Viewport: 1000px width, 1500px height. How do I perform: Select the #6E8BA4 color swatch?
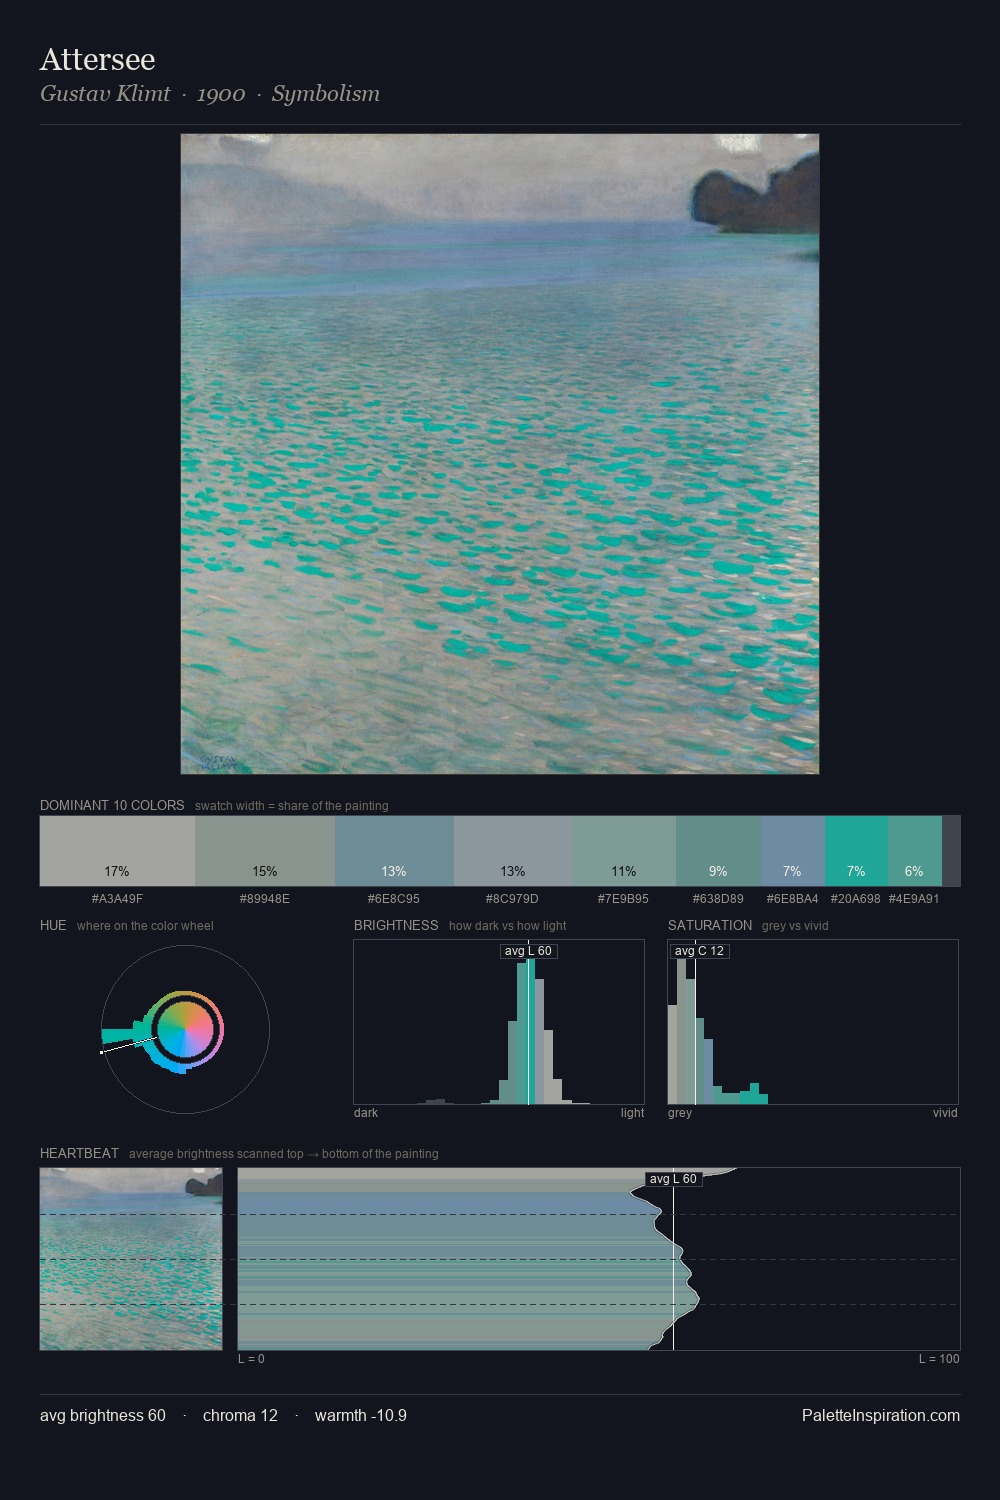[x=793, y=851]
